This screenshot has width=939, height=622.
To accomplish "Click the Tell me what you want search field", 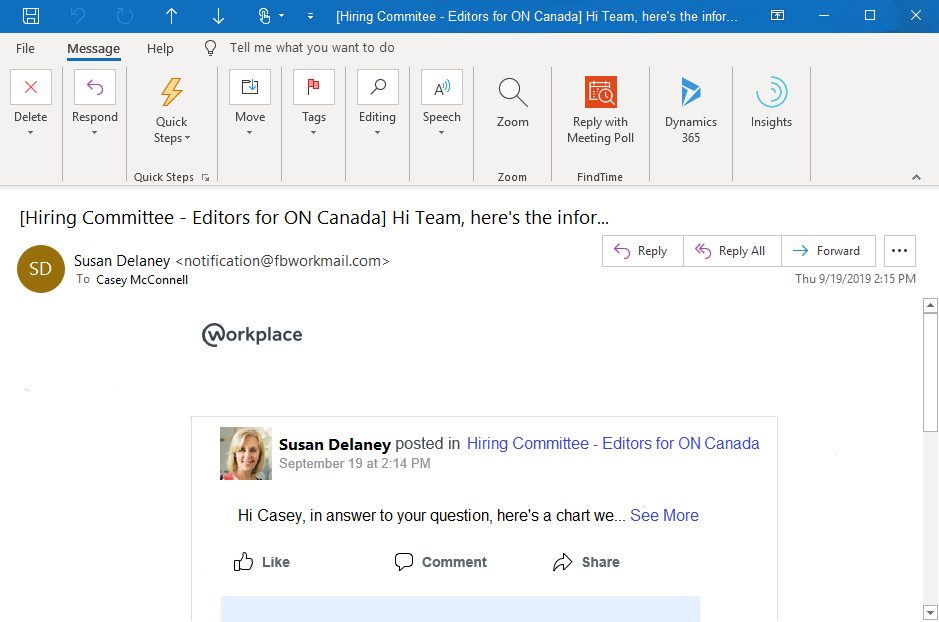I will pos(311,48).
